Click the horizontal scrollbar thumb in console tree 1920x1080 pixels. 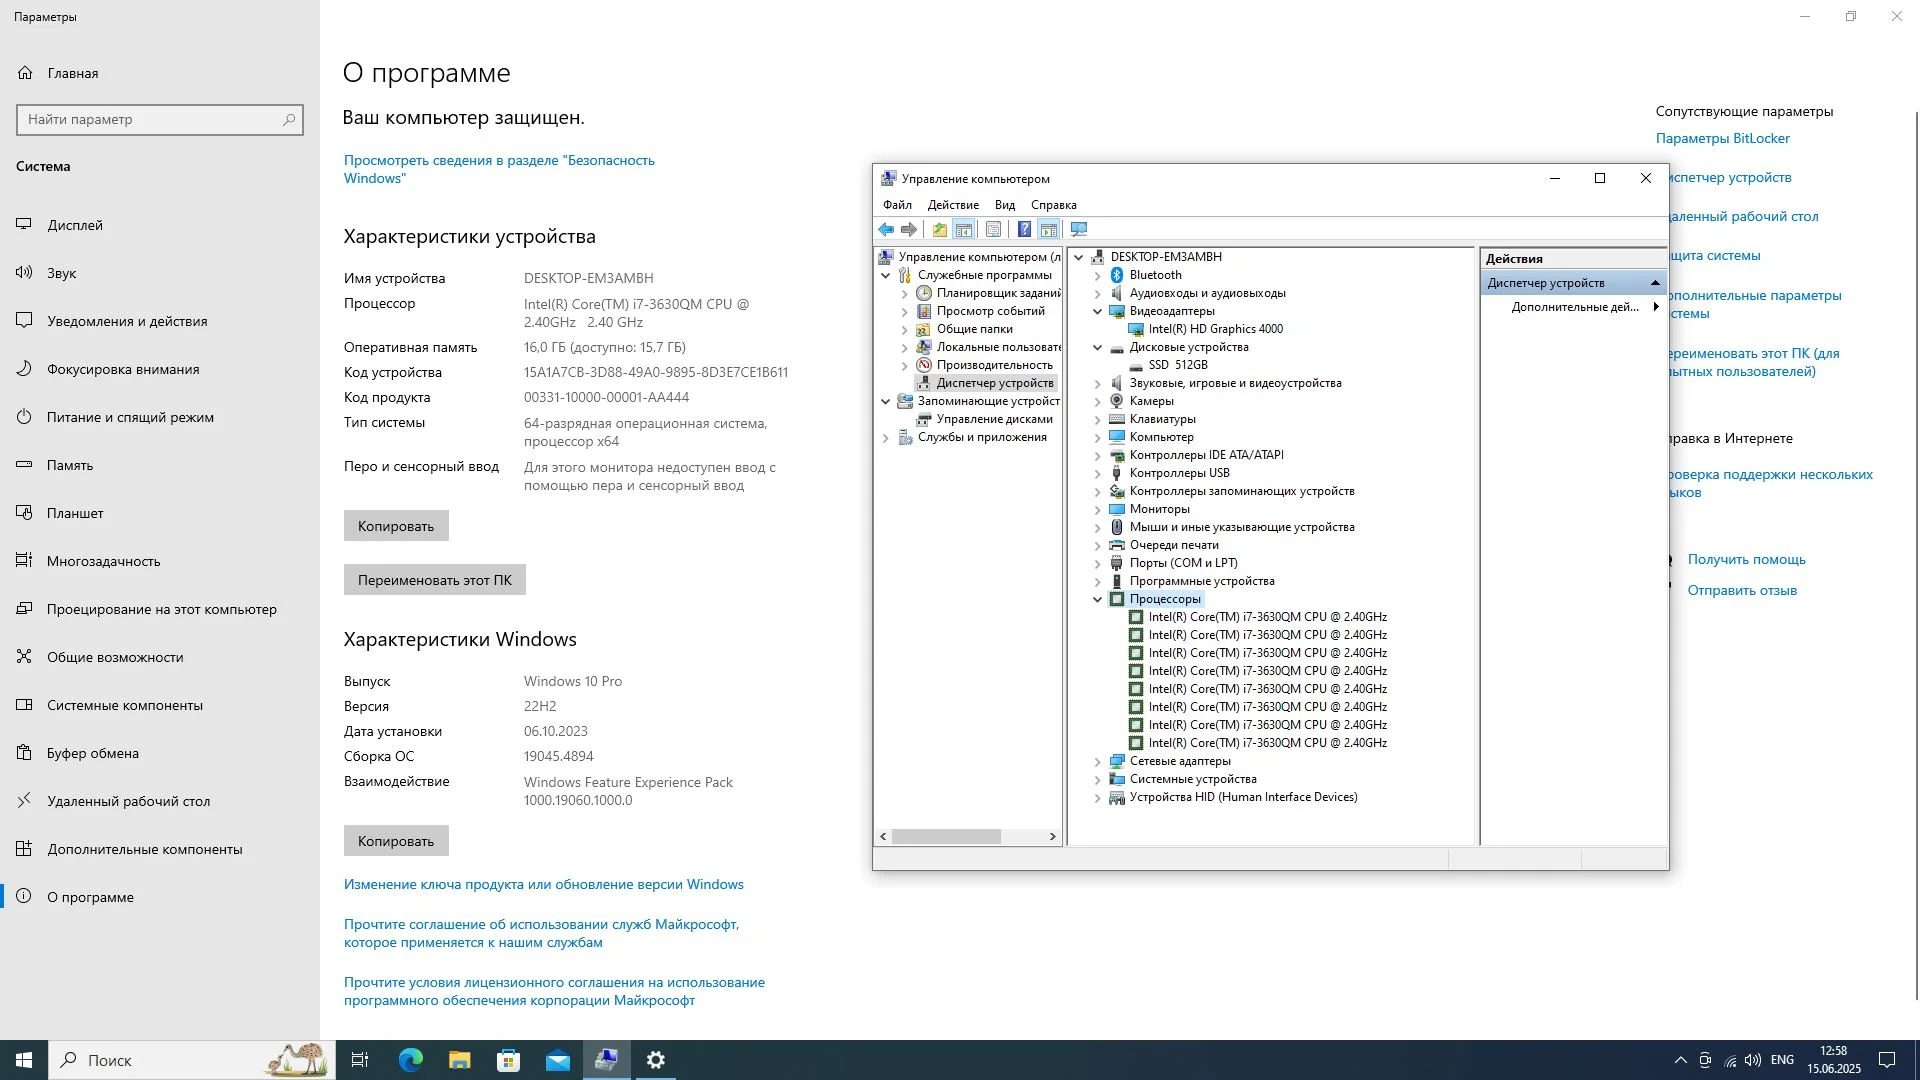click(946, 837)
